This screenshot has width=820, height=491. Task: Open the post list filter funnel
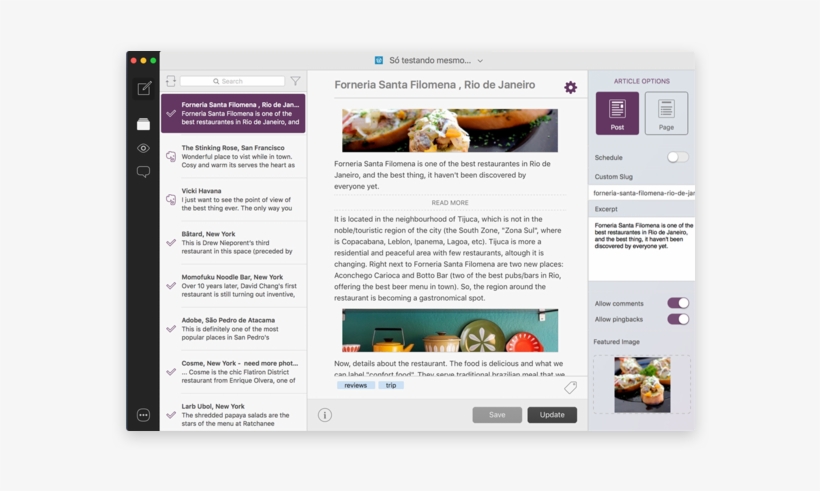click(x=295, y=81)
